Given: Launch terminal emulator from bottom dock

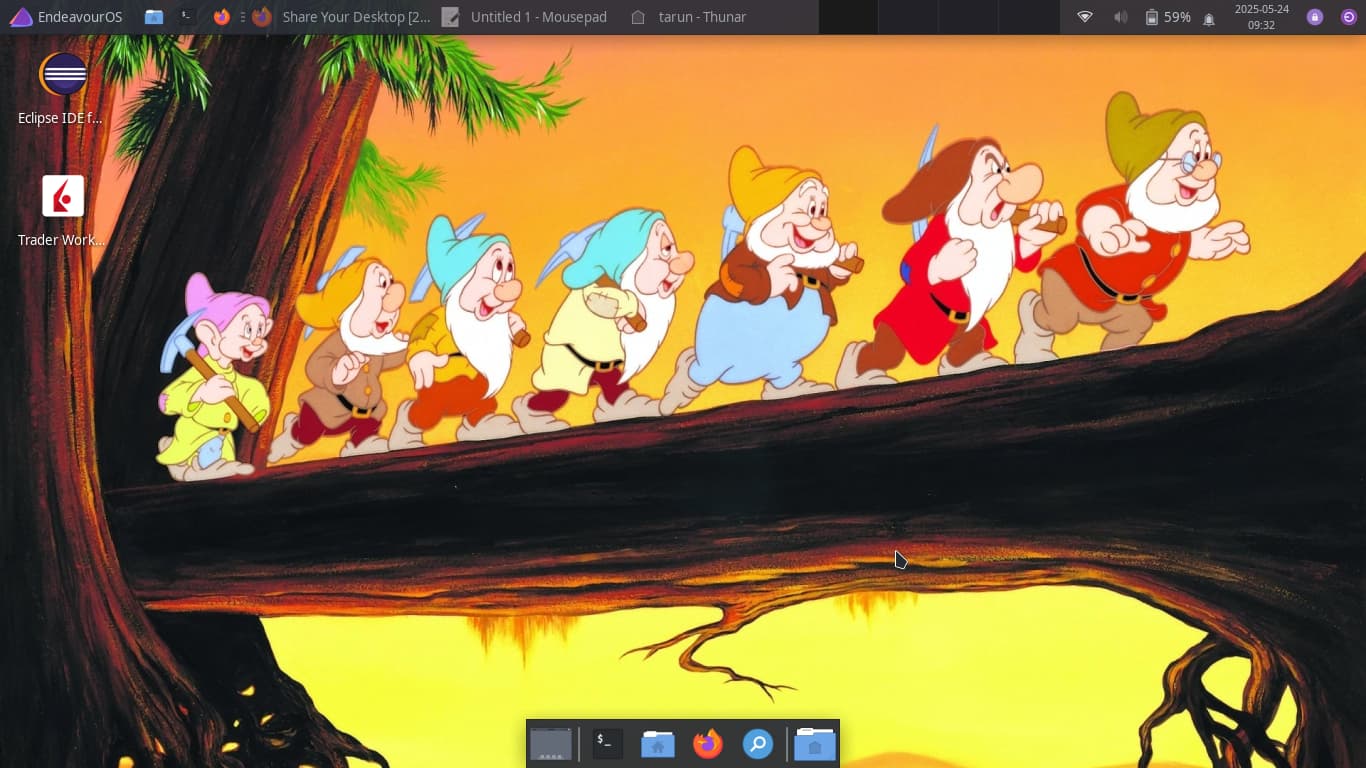Looking at the screenshot, I should [x=607, y=744].
